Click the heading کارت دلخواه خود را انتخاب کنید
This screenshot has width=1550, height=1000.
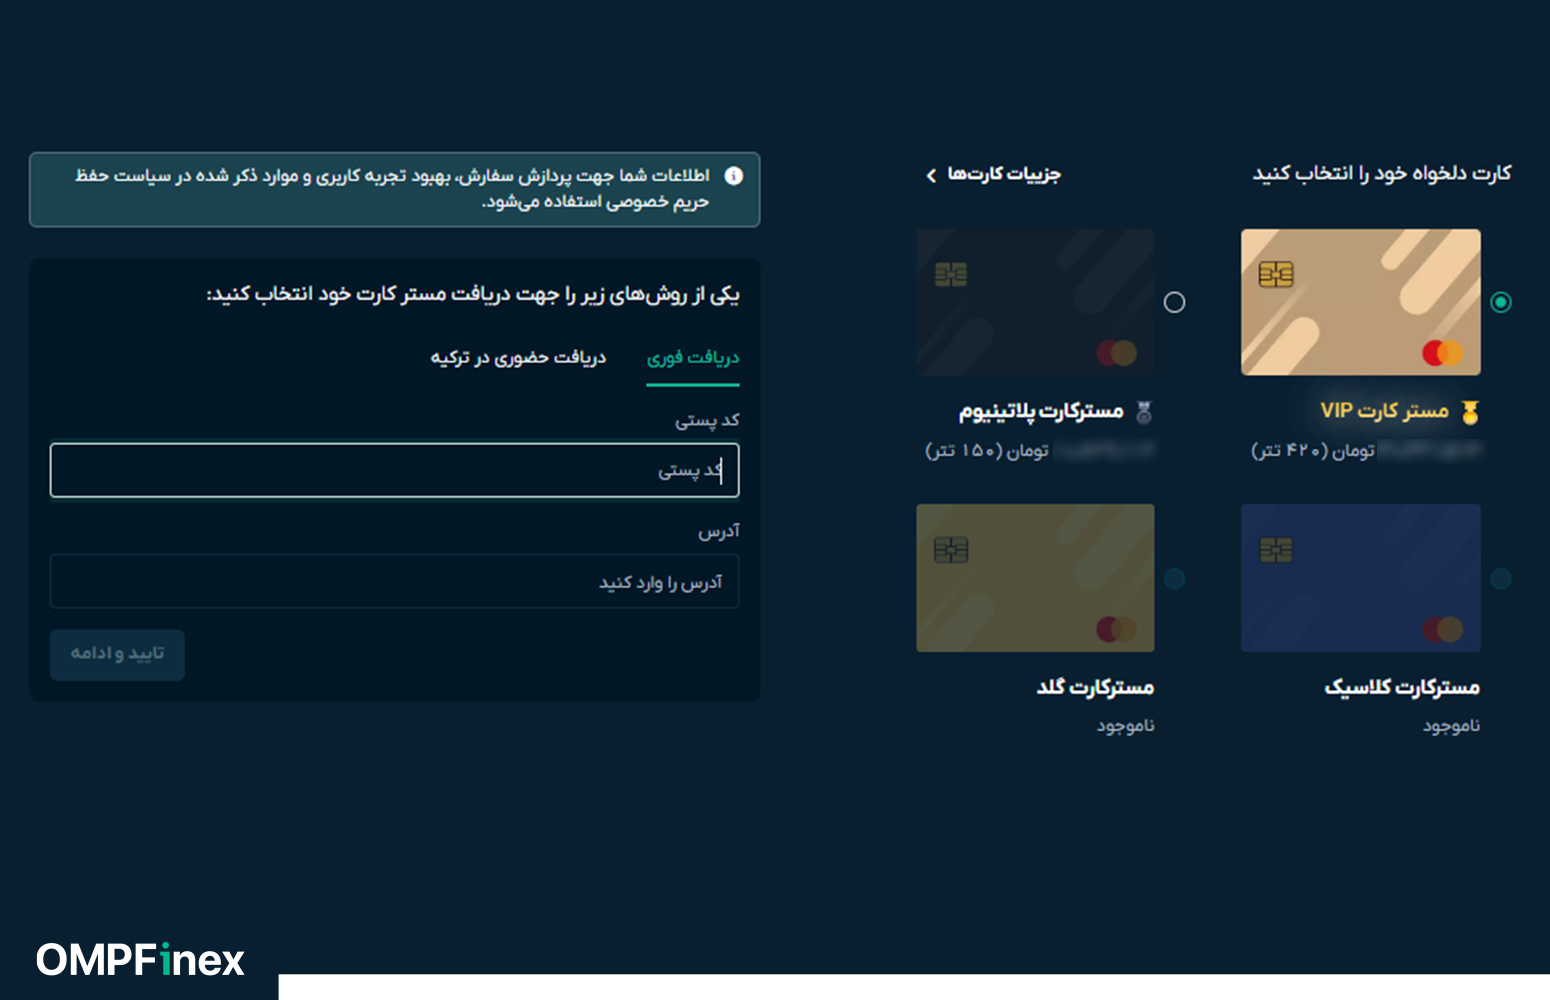1382,174
